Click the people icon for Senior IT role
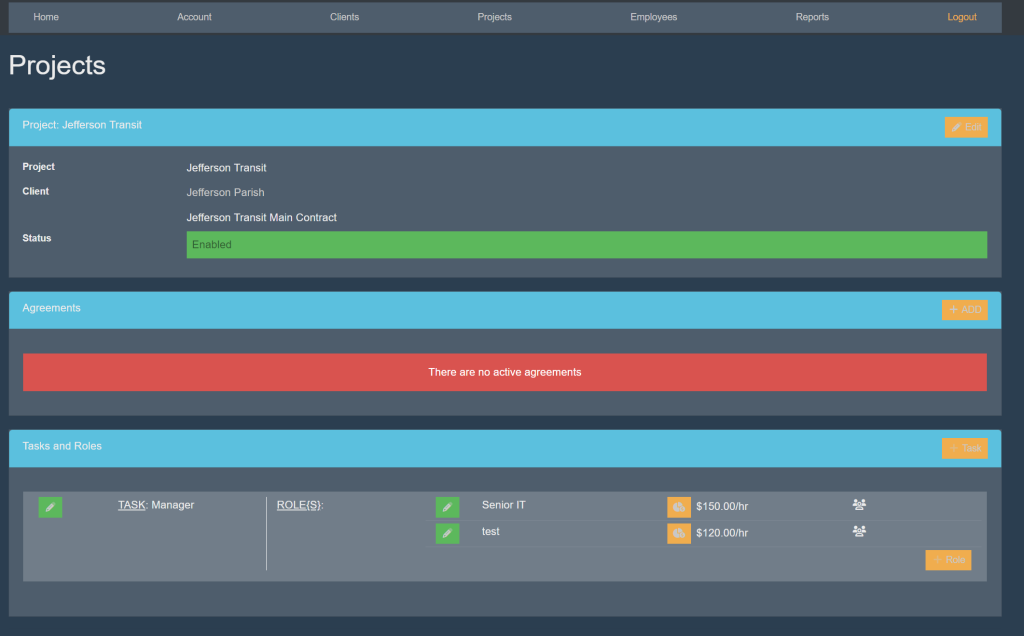Viewport: 1024px width, 636px height. click(x=858, y=505)
